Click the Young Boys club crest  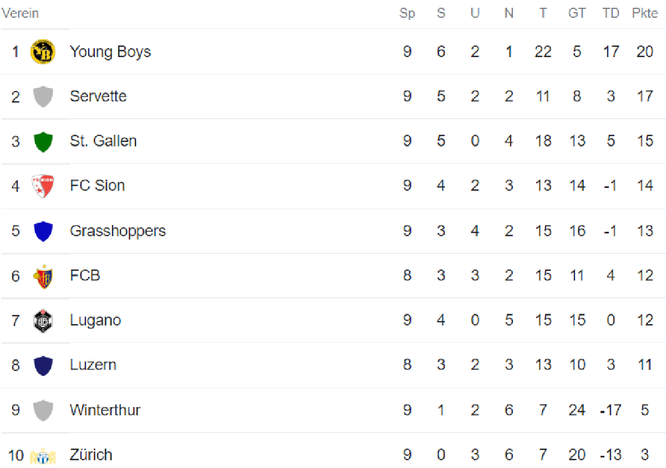(43, 52)
